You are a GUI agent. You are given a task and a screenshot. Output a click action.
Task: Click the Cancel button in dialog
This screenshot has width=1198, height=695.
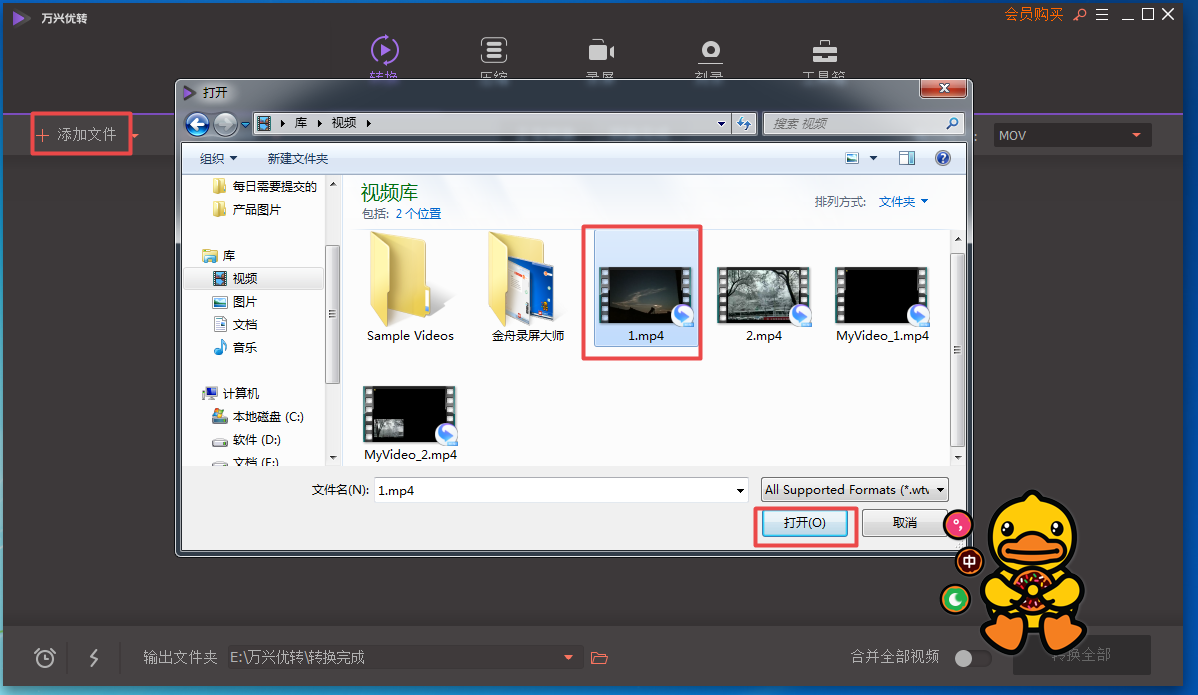point(904,523)
